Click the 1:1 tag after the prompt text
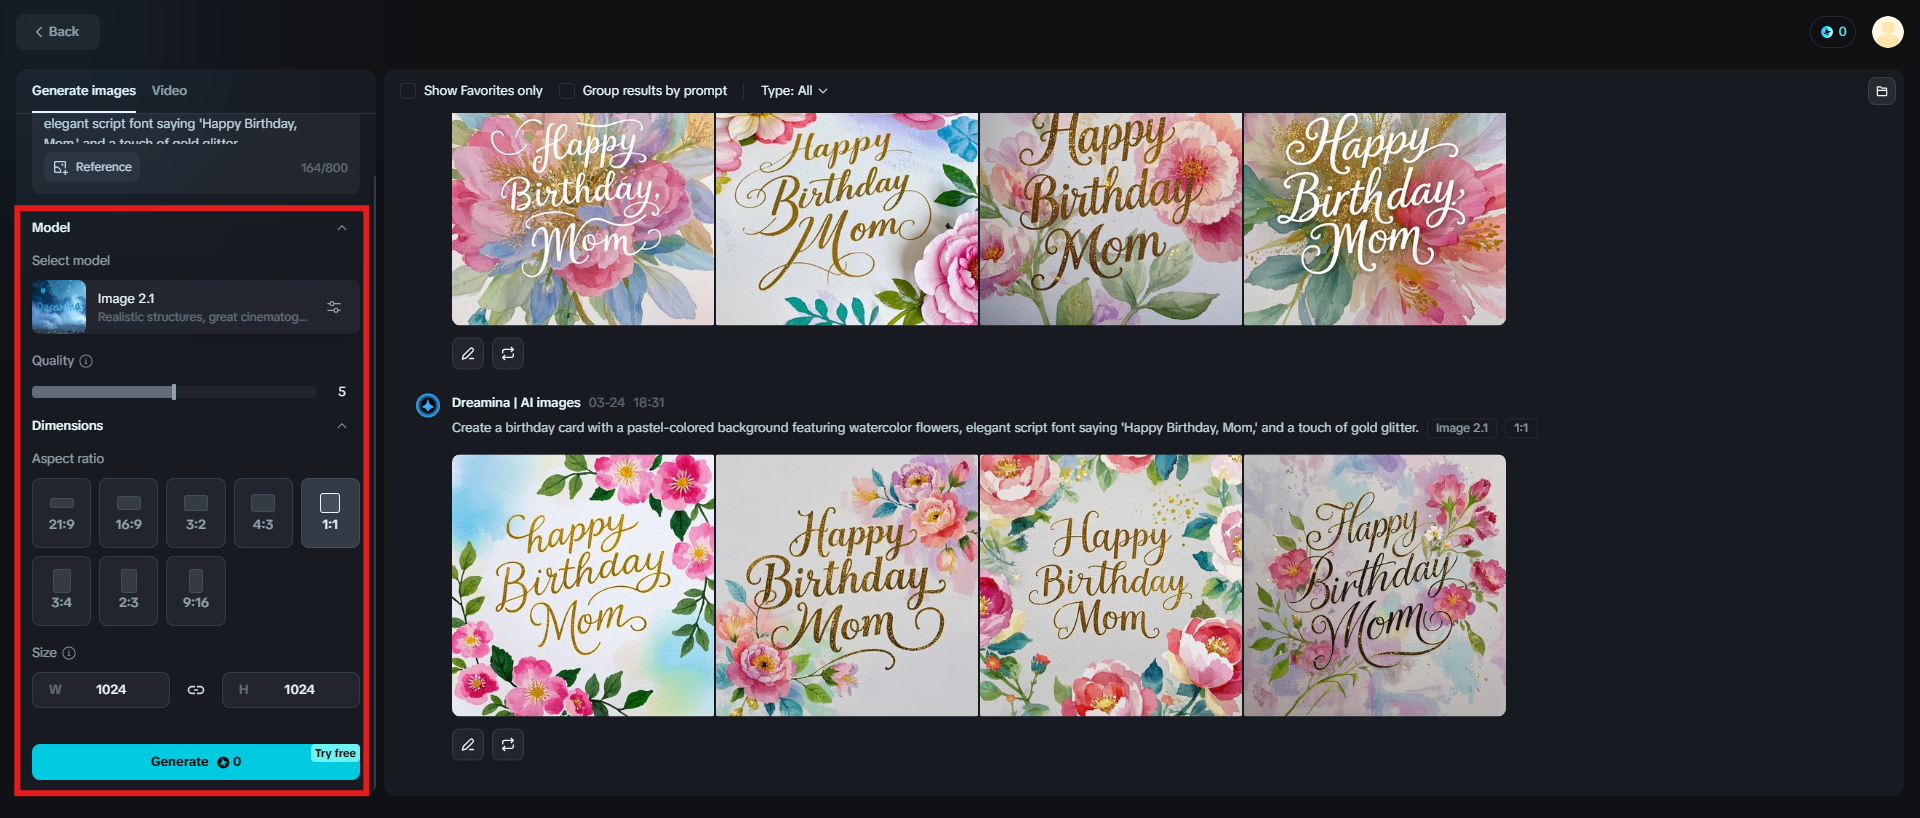This screenshot has width=1920, height=818. (x=1521, y=428)
